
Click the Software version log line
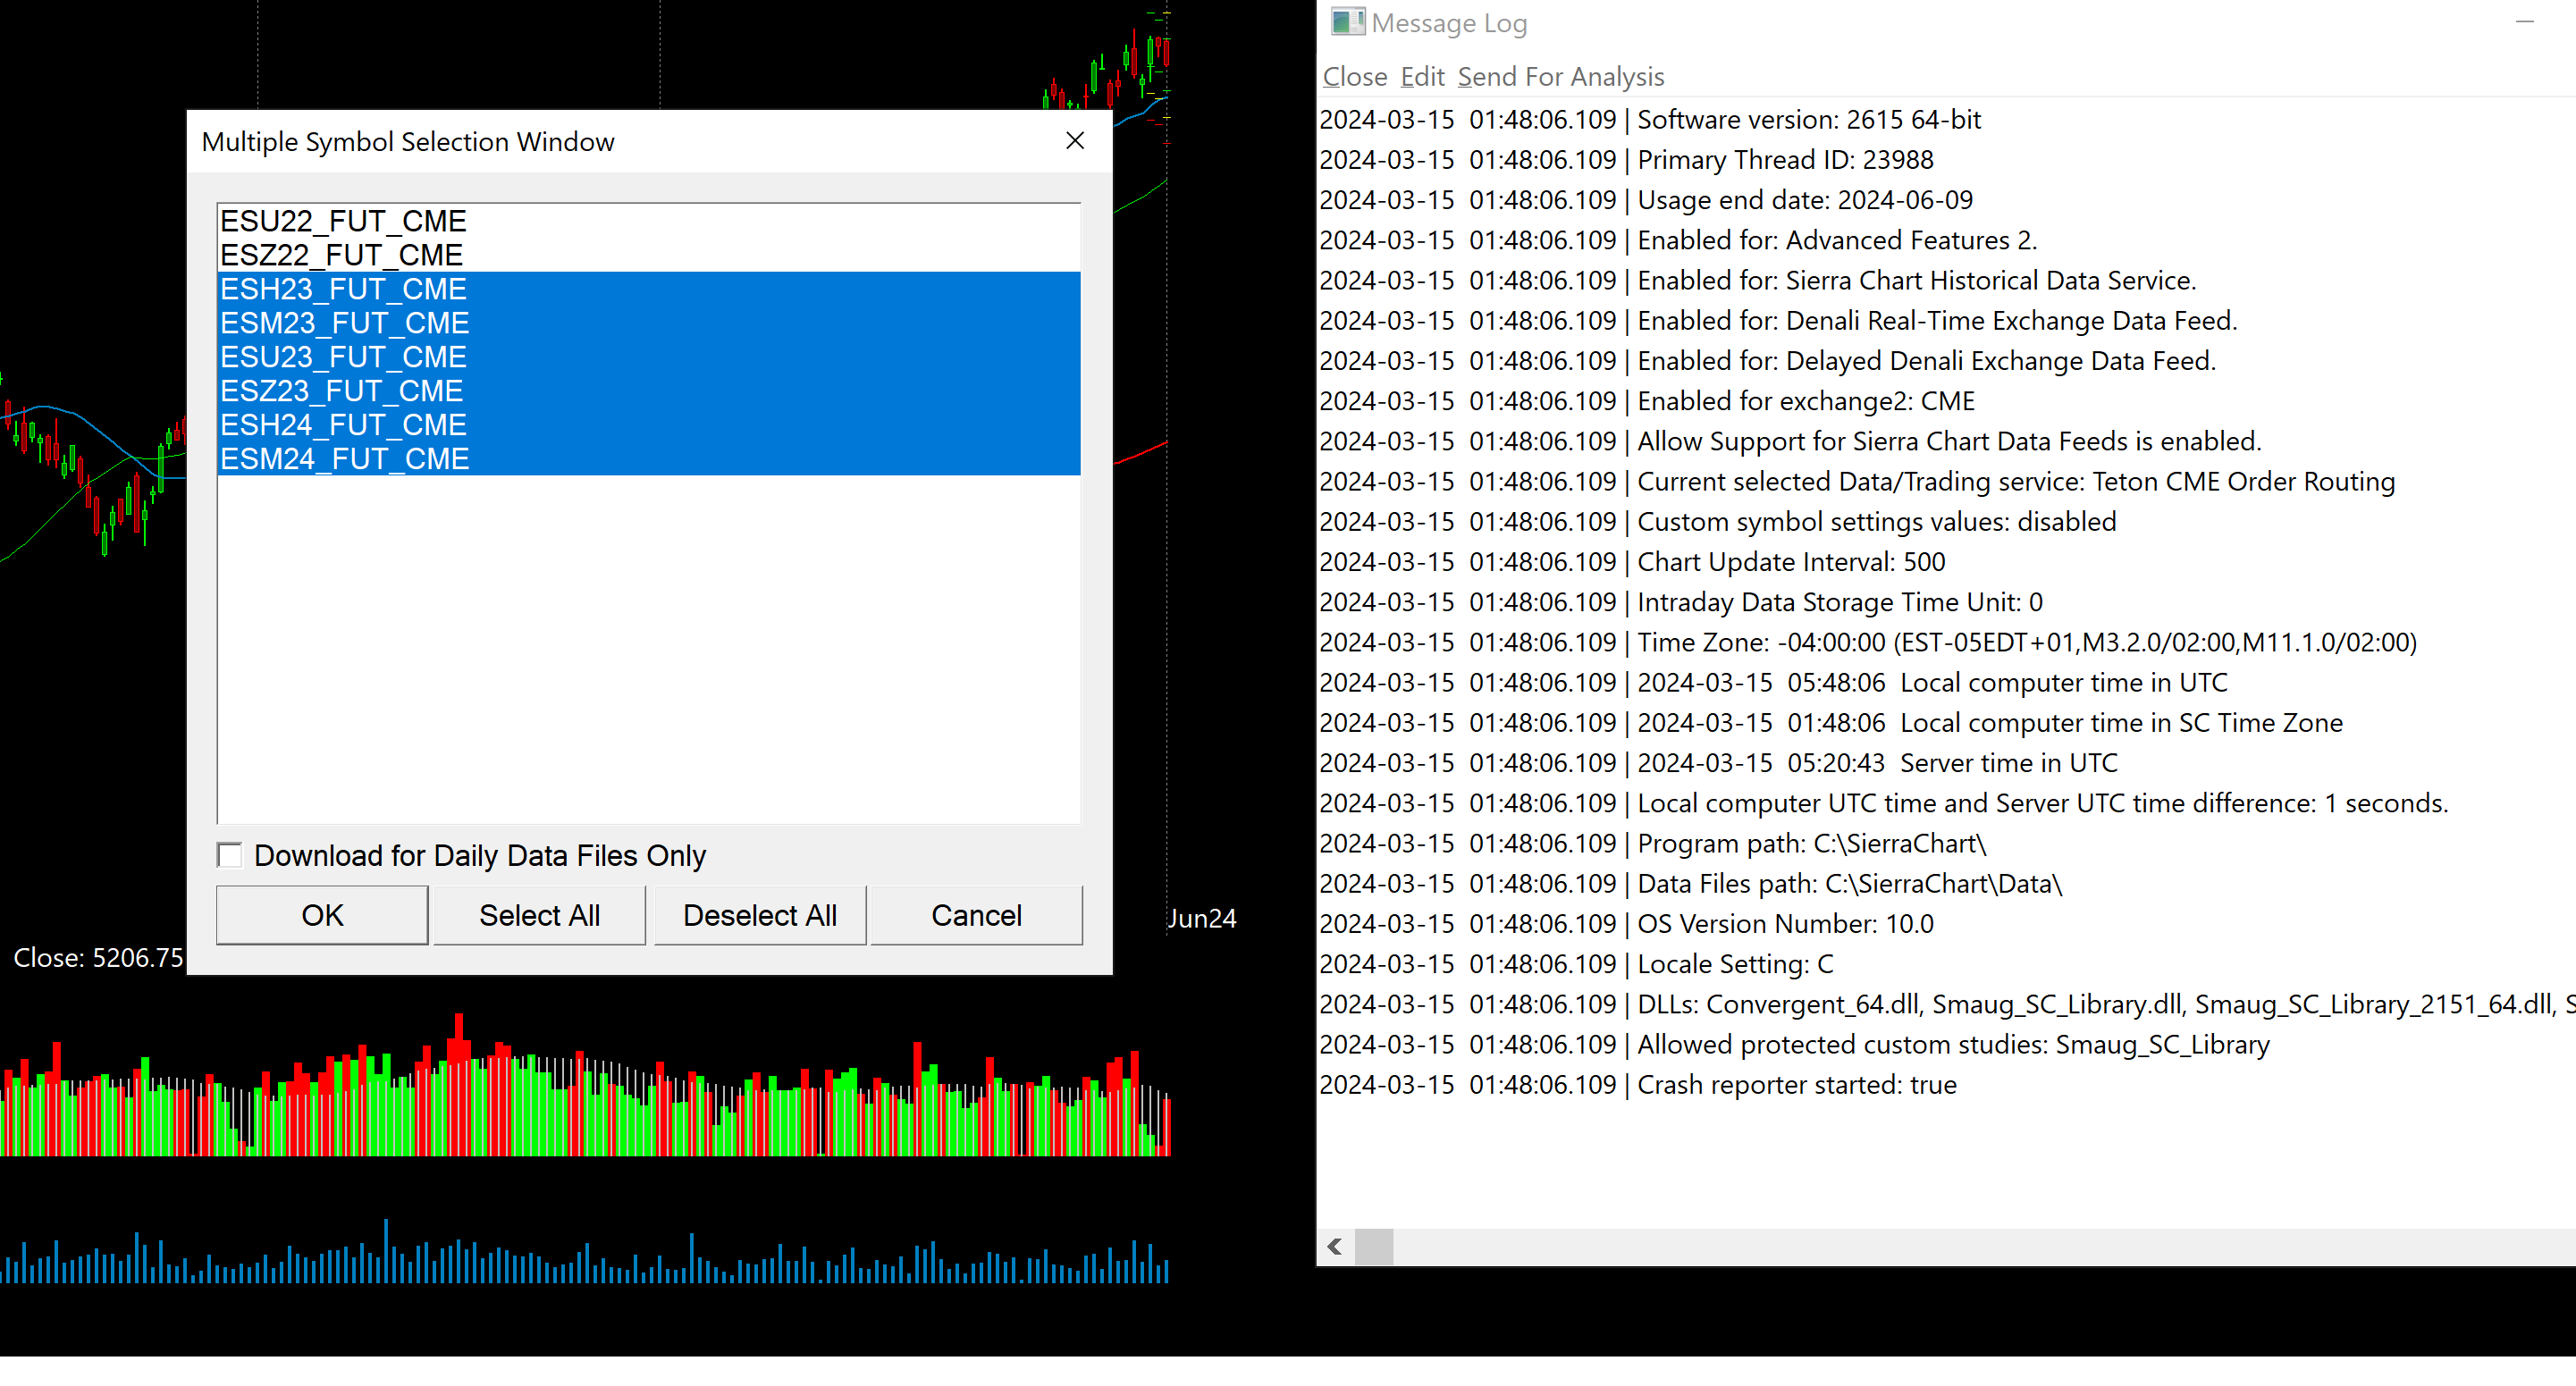(1808, 120)
